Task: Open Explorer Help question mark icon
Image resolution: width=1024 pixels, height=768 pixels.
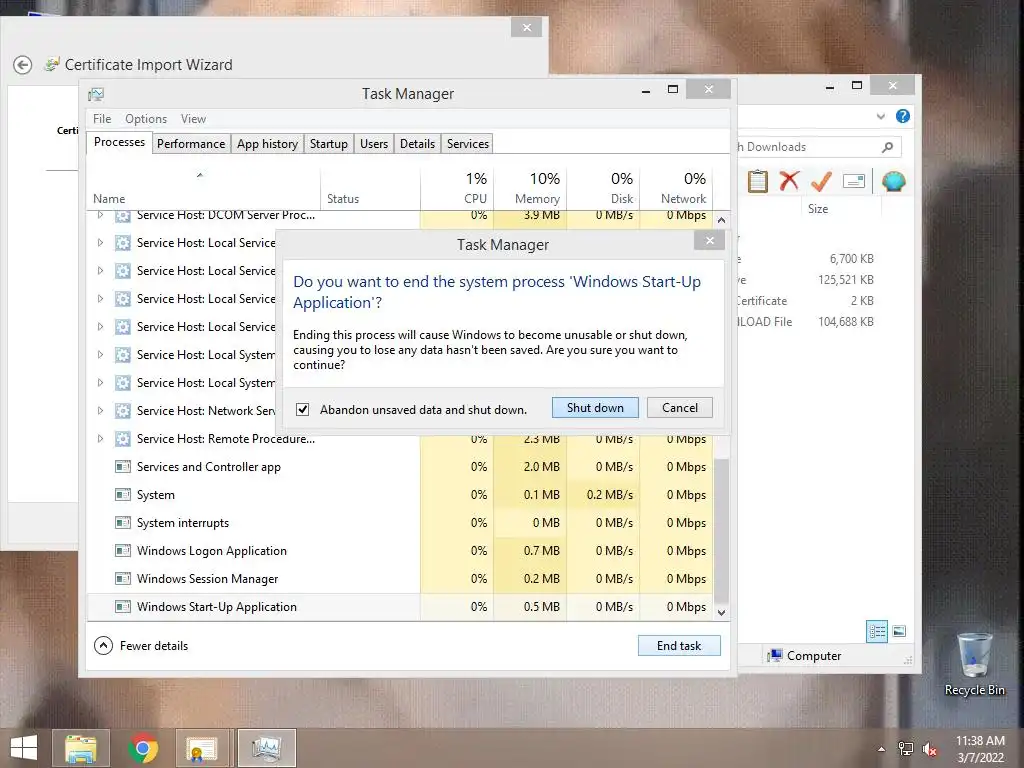Action: (903, 116)
